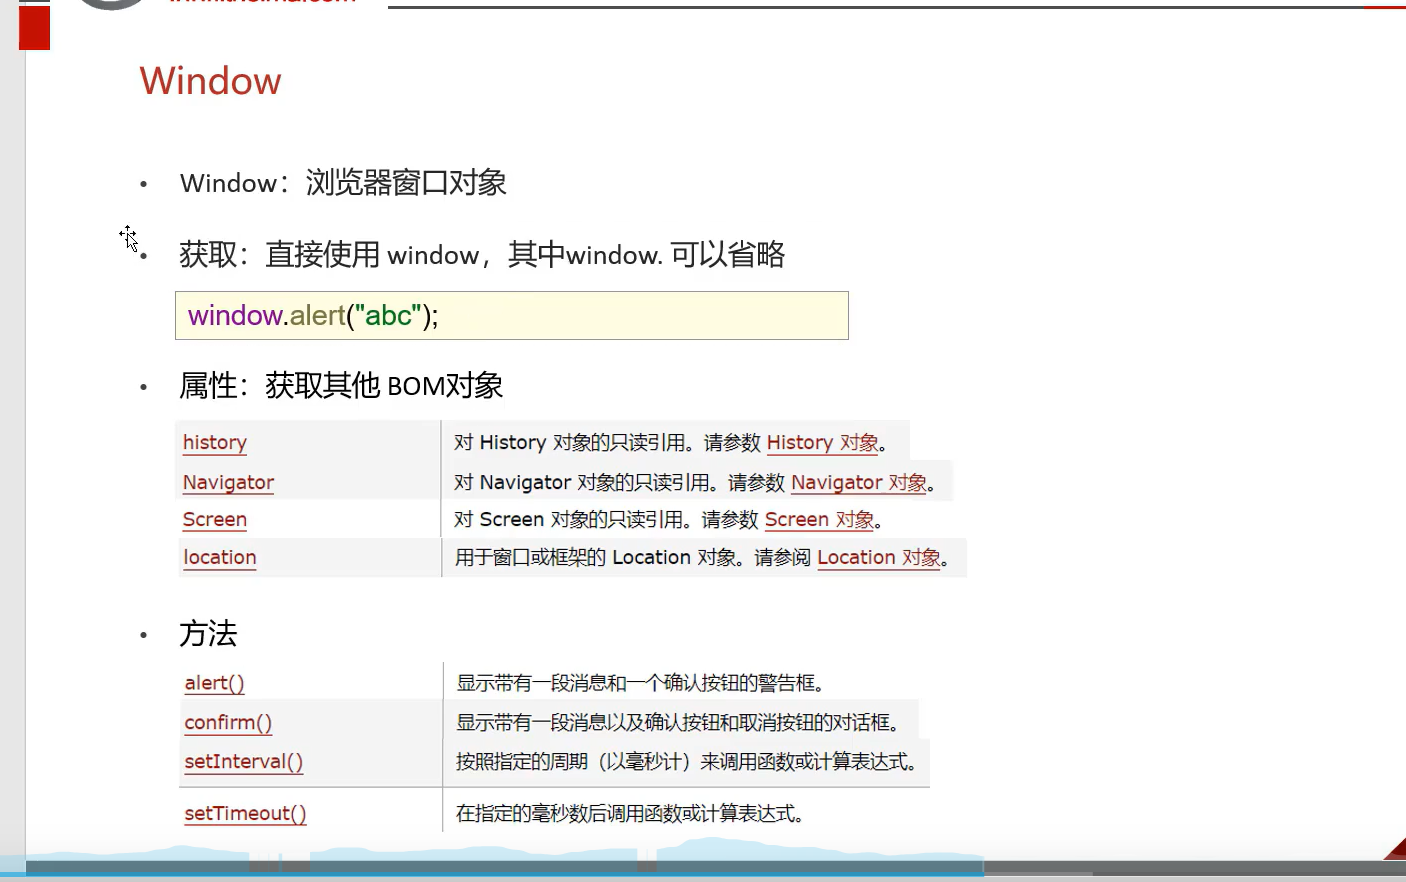
Task: Select the '获取：直接使用 window' bullet line
Action: point(482,255)
